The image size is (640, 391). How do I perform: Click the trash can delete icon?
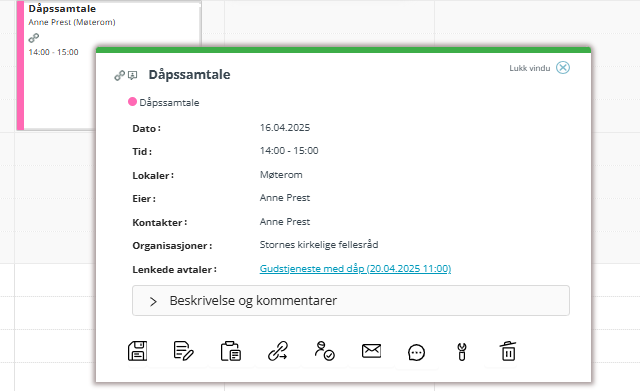tap(508, 351)
